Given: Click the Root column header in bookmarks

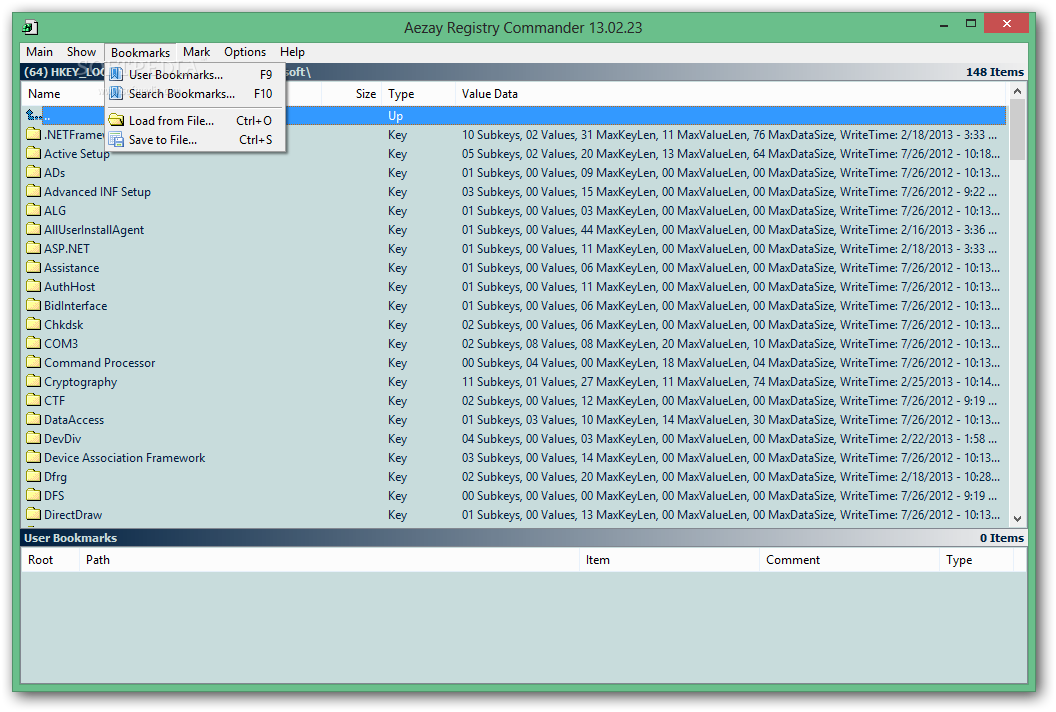Looking at the screenshot, I should [51, 560].
